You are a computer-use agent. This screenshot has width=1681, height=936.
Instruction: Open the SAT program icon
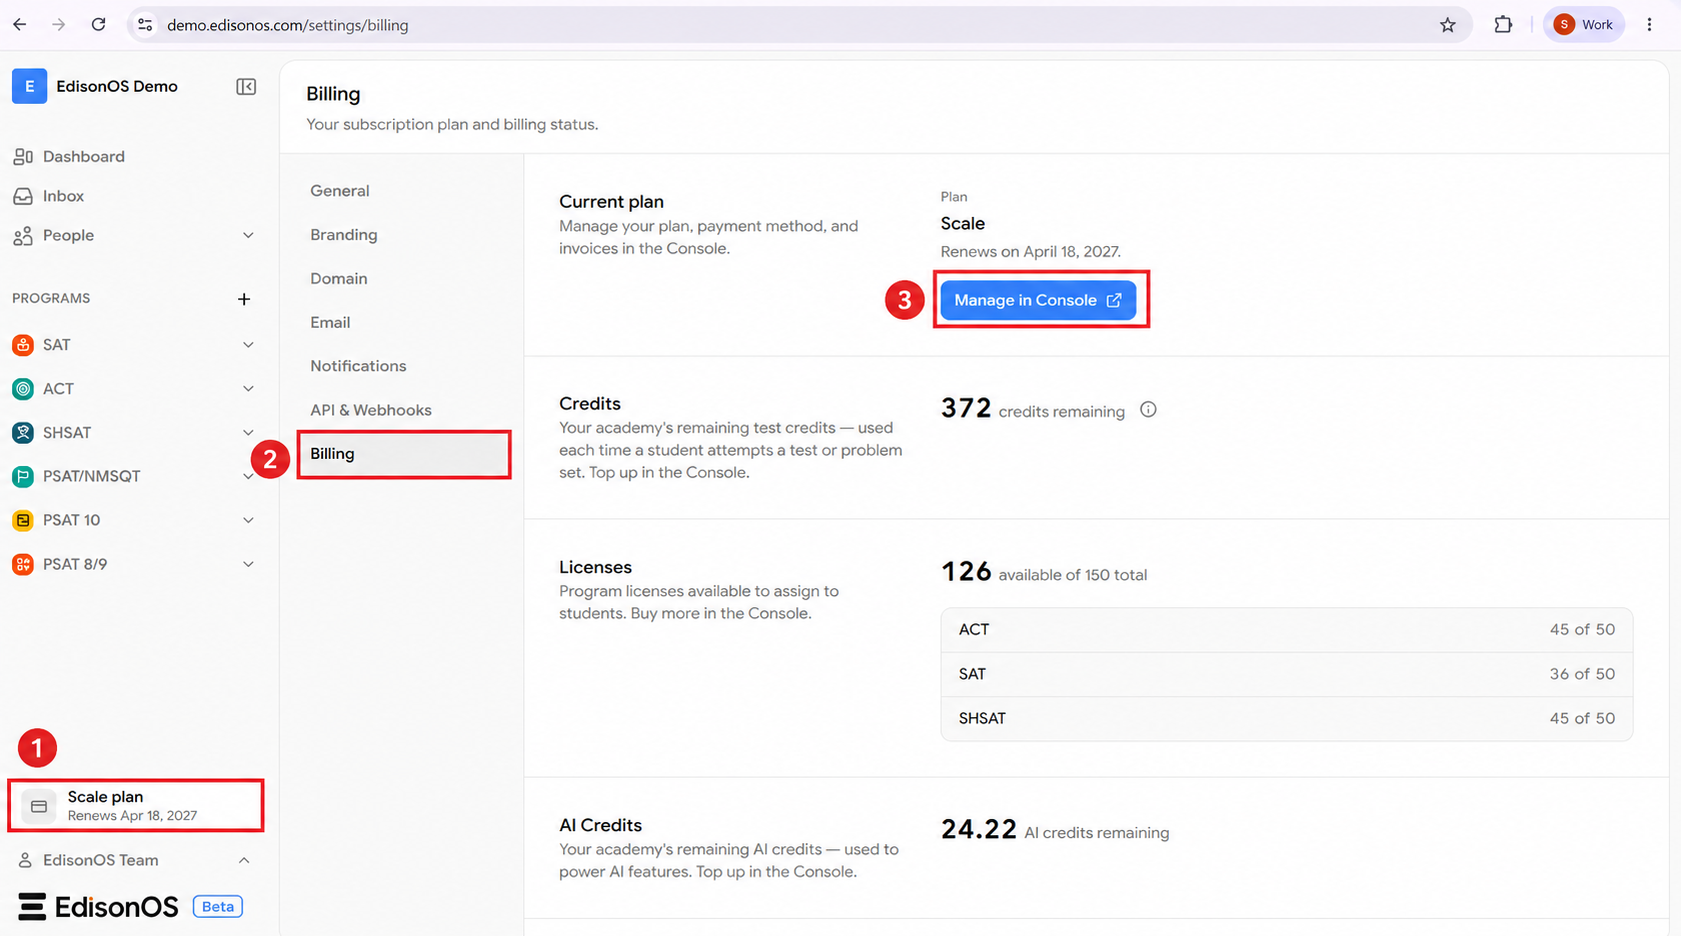[23, 345]
